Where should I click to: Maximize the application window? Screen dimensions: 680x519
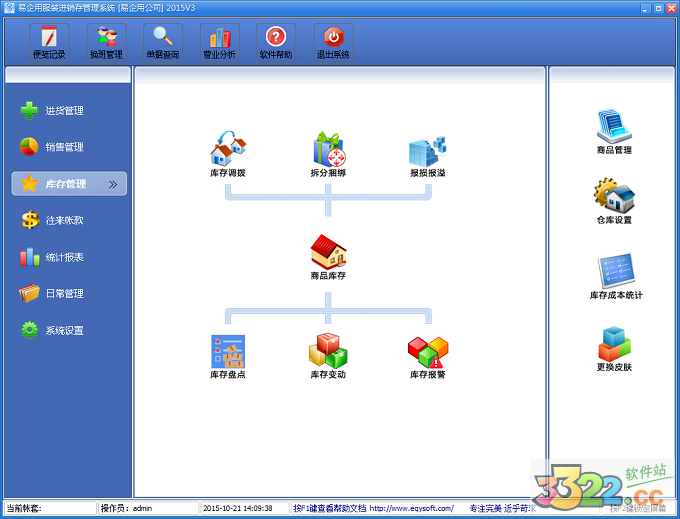pyautogui.click(x=658, y=8)
